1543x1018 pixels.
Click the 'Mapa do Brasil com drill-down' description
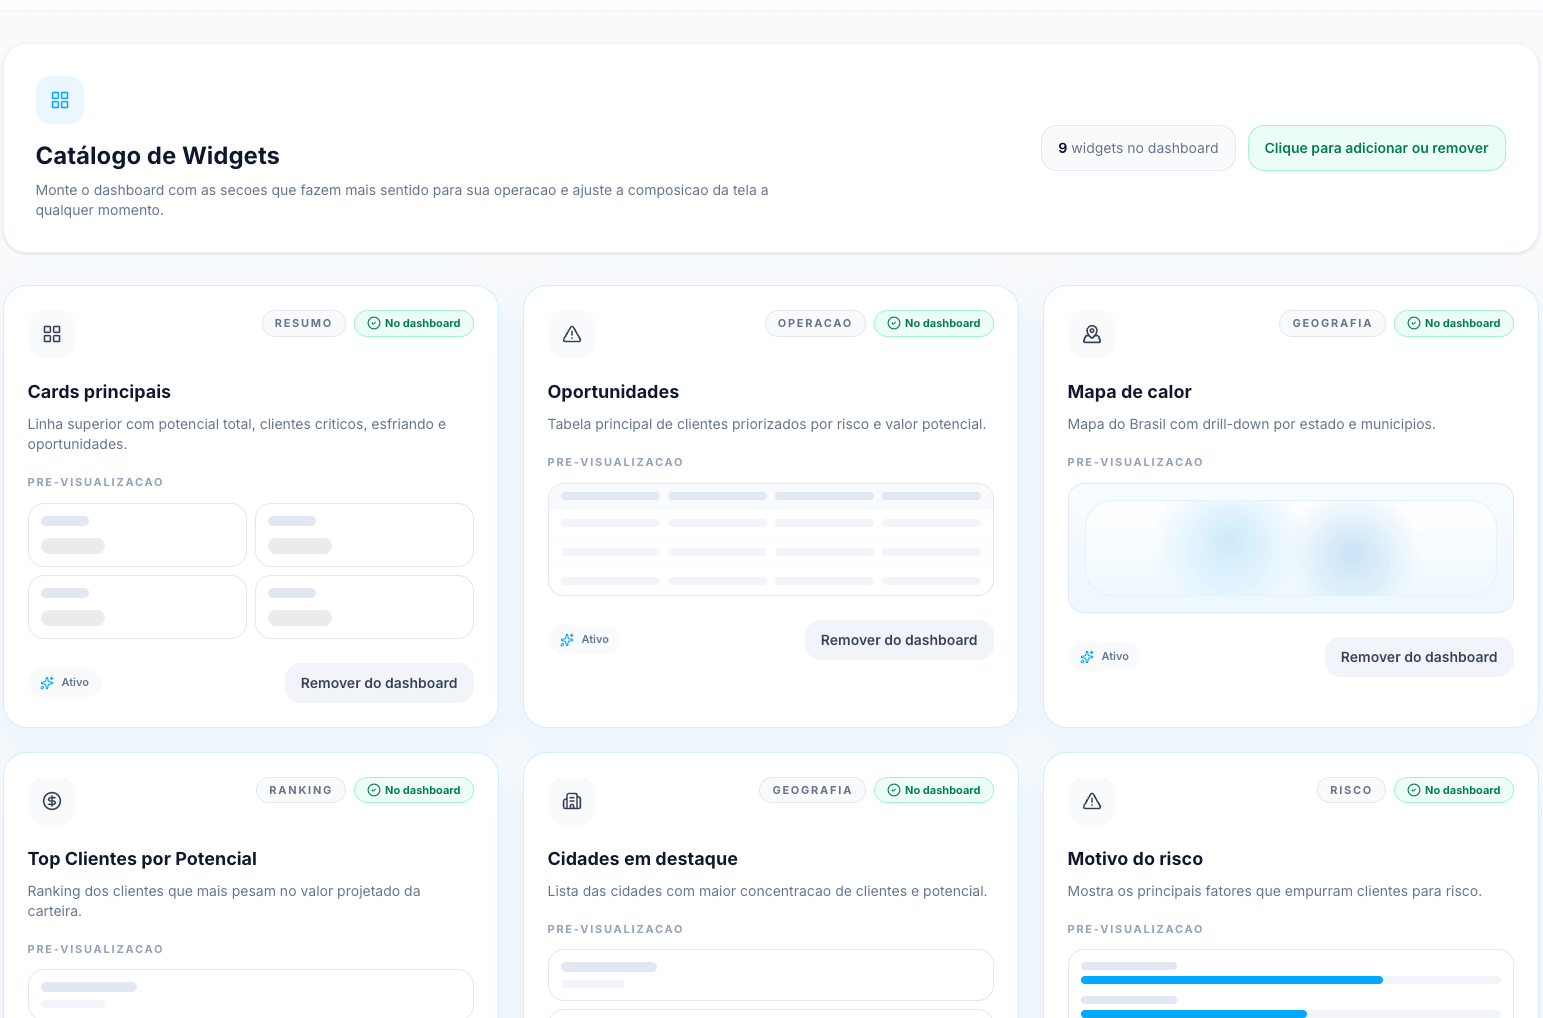[x=1251, y=424]
